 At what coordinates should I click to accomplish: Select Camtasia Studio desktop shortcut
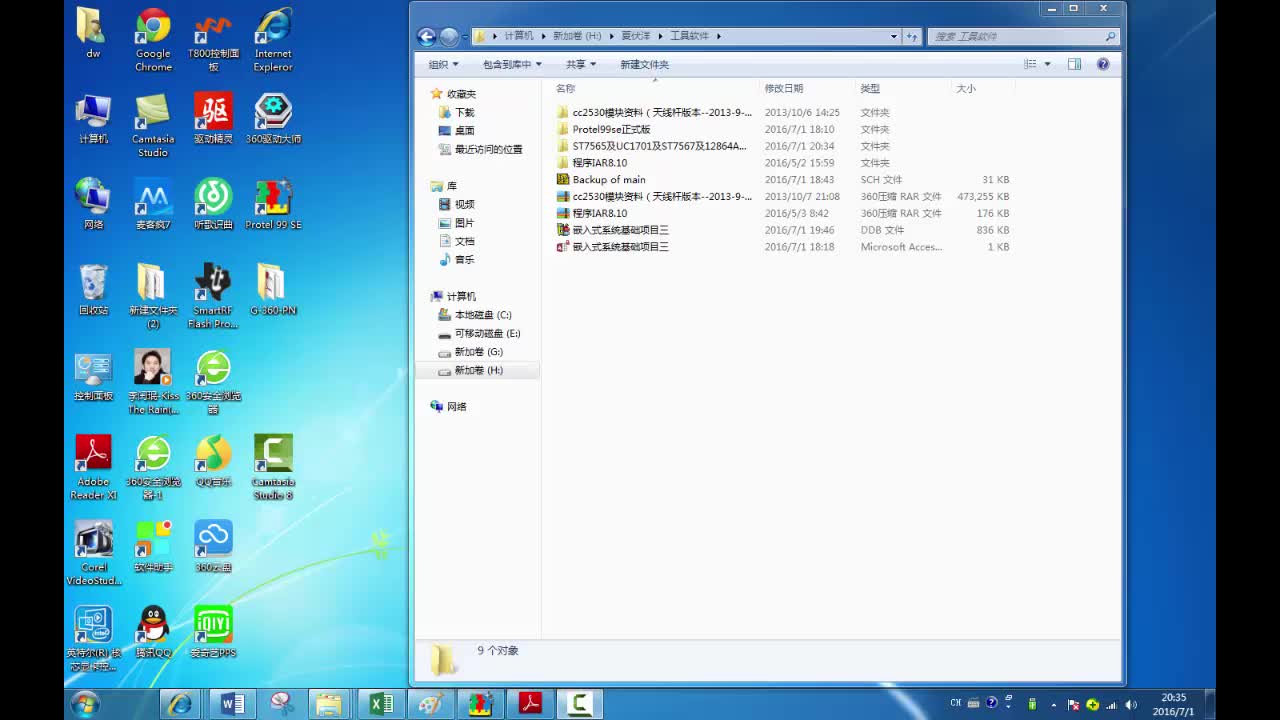click(x=153, y=125)
